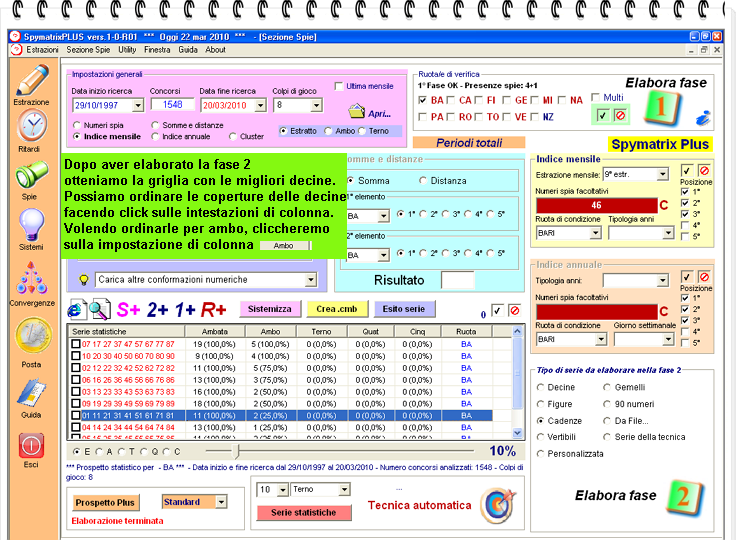Click the blue info icon near Elabora fase
The image size is (736, 540).
[703, 118]
